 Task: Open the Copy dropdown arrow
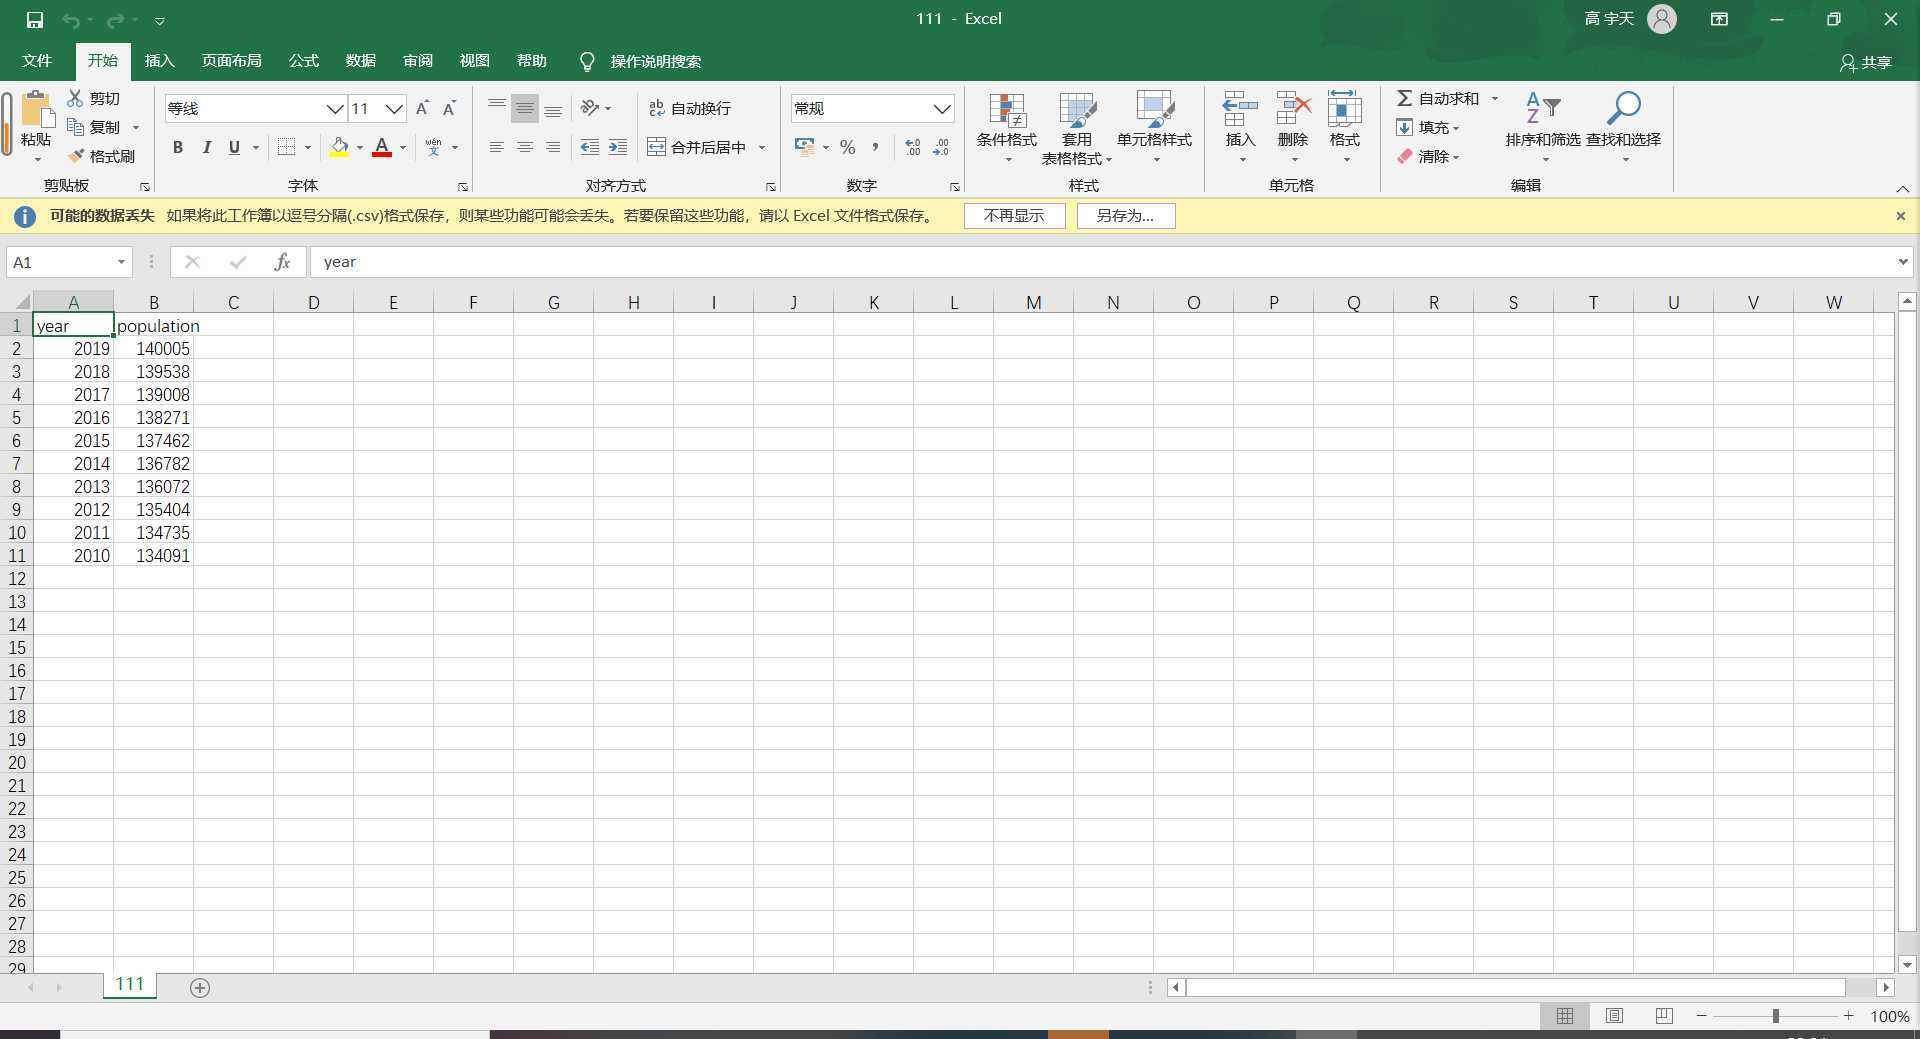(136, 127)
